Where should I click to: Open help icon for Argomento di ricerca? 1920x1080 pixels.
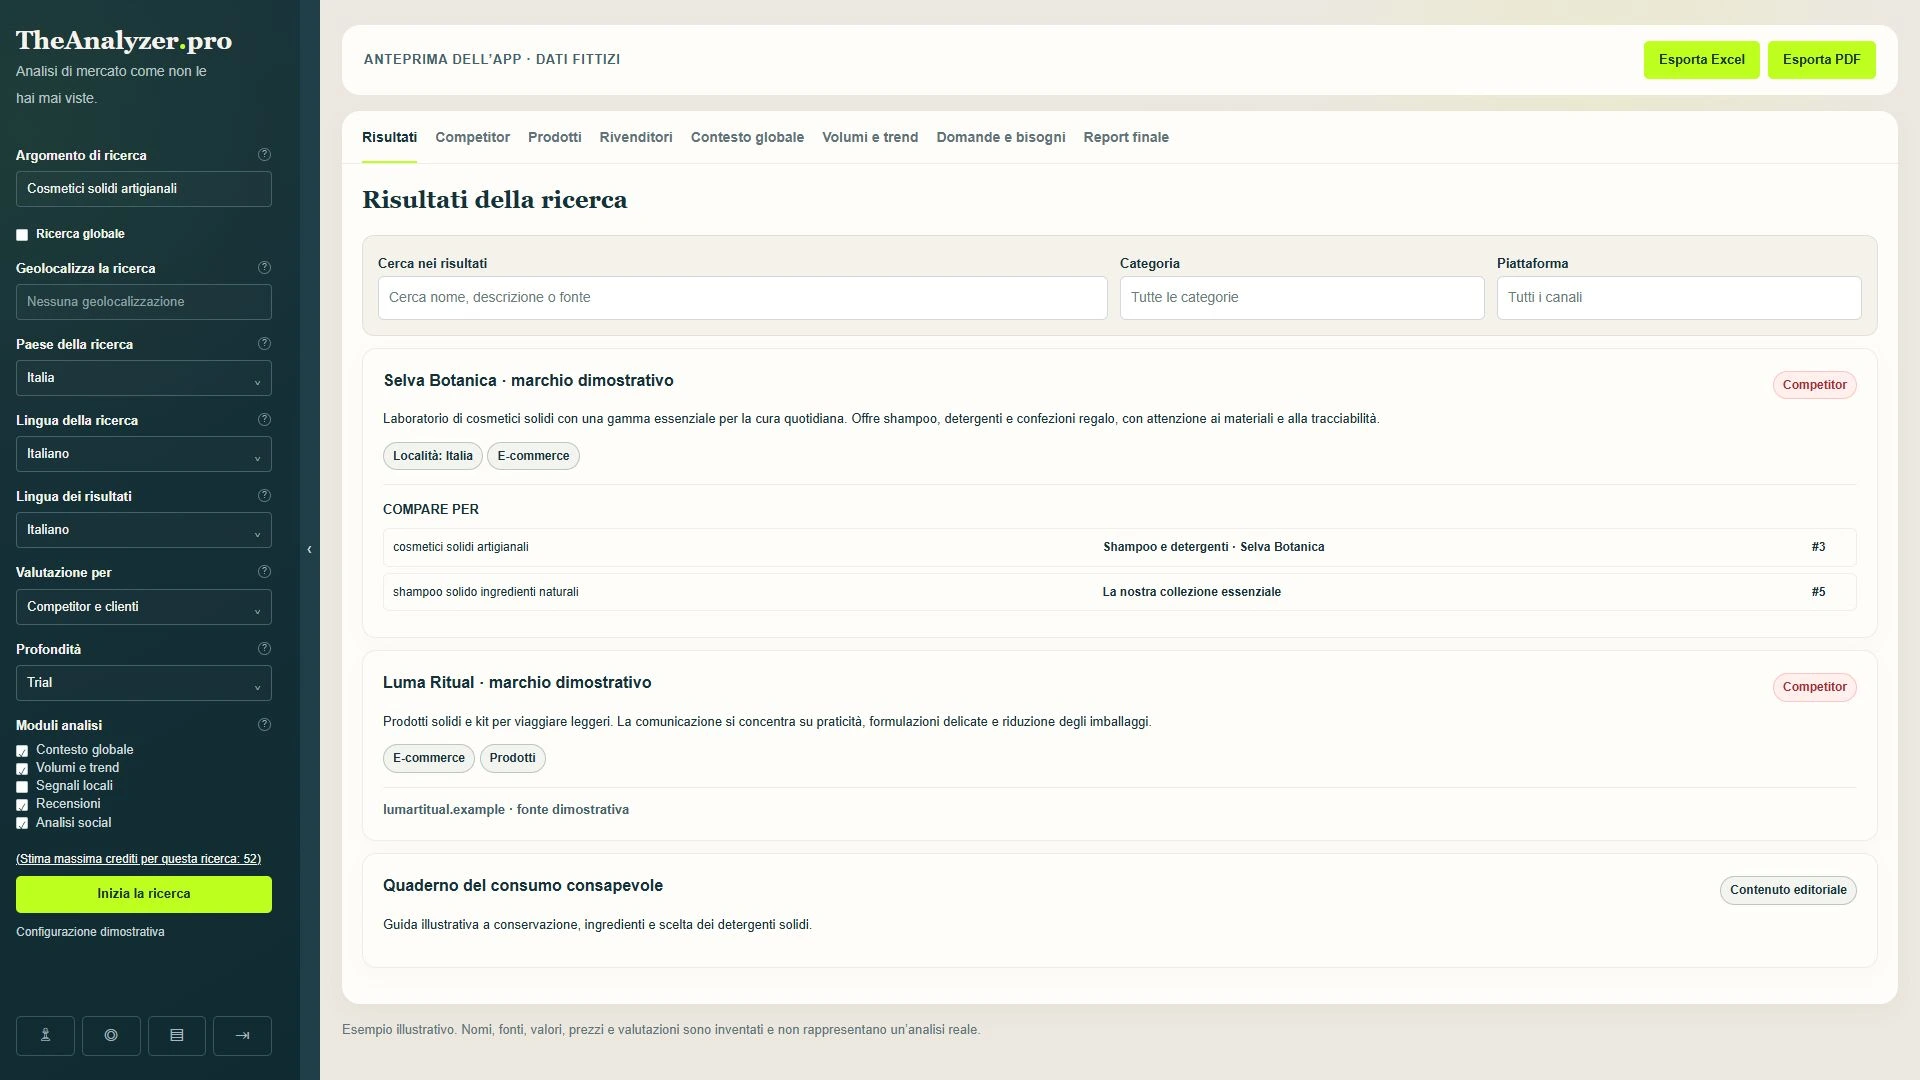pyautogui.click(x=264, y=155)
